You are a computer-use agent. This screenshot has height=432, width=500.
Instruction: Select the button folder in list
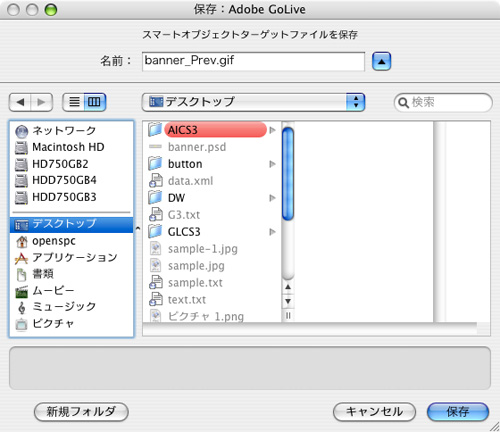(212, 164)
